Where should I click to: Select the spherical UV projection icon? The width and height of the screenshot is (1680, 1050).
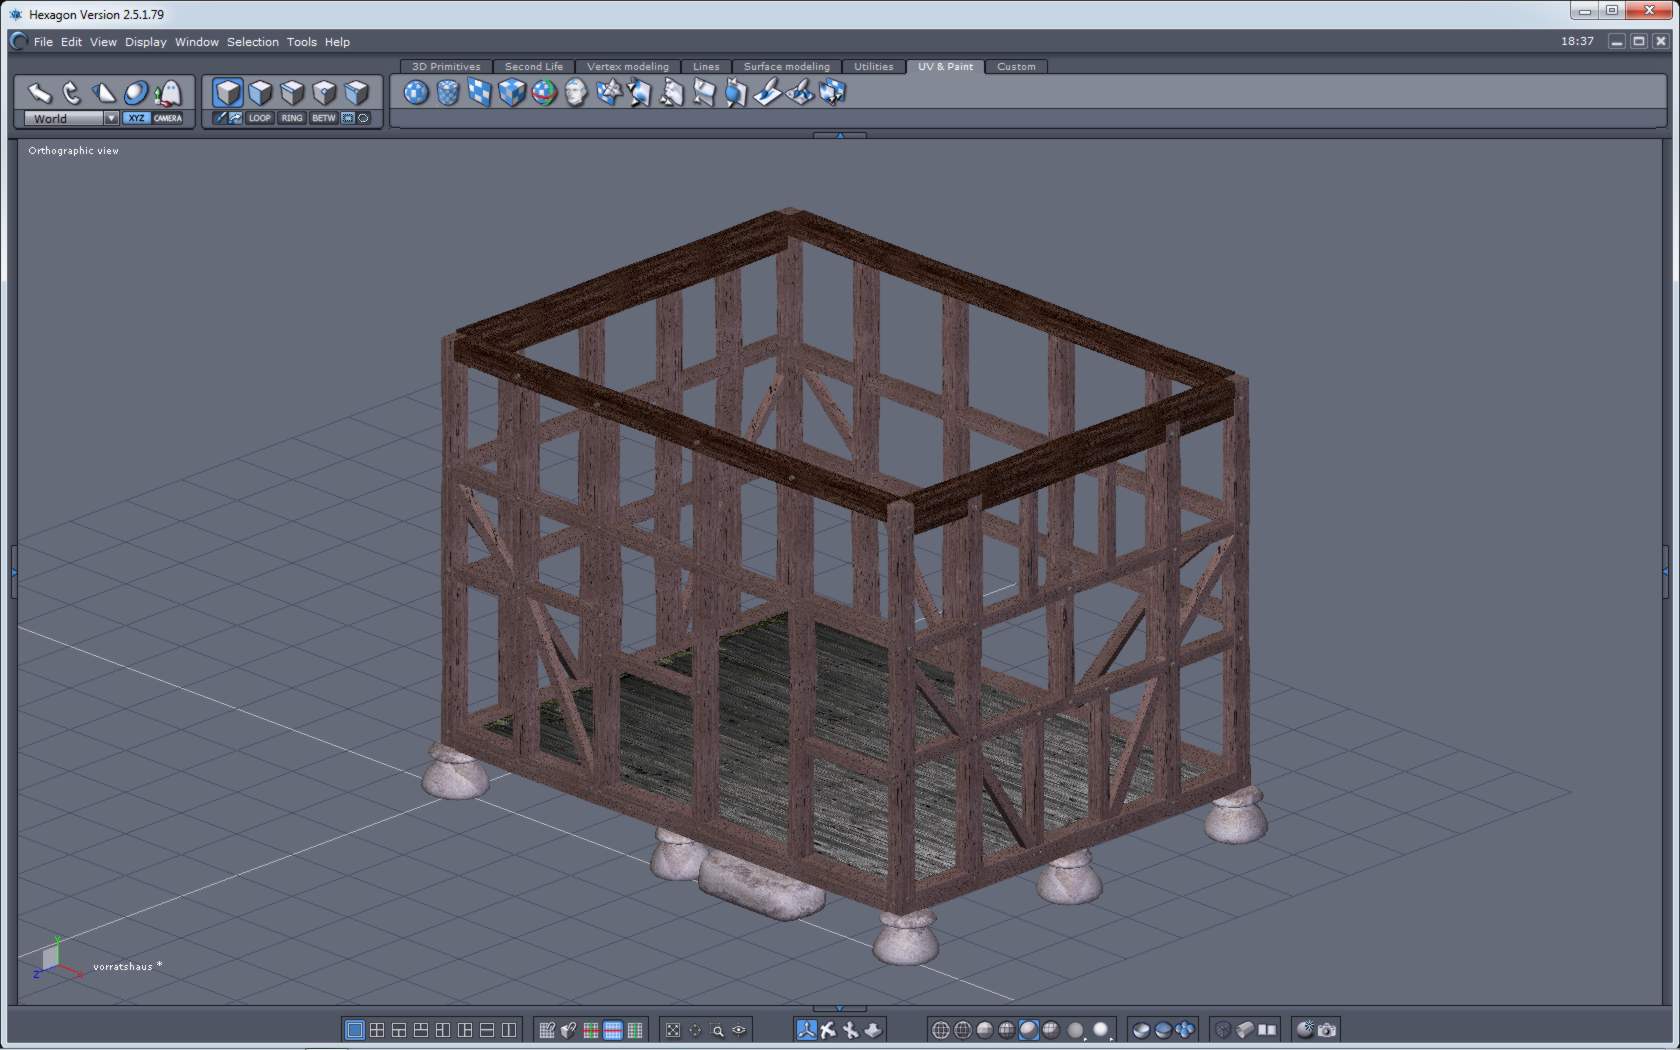[416, 93]
